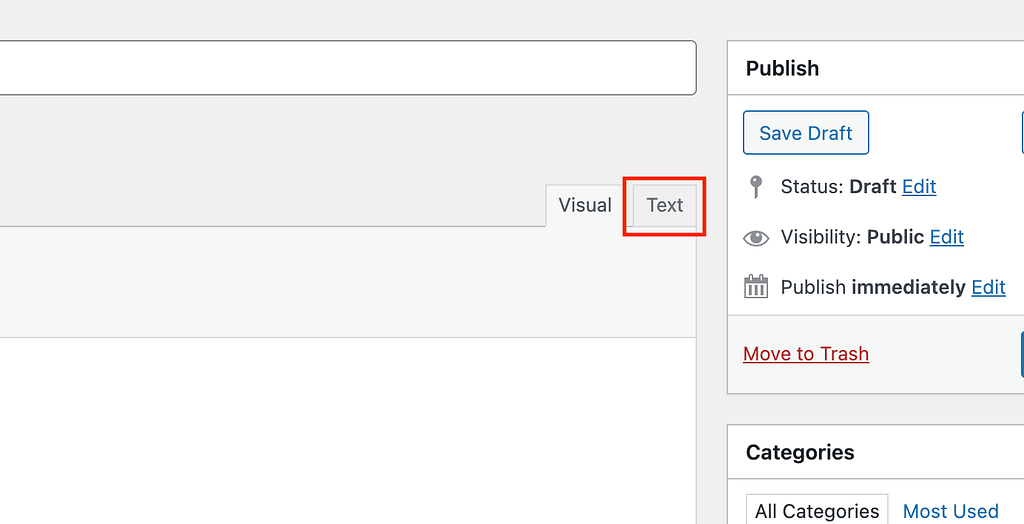
Task: Click the key icon next to Status
Action: point(756,187)
